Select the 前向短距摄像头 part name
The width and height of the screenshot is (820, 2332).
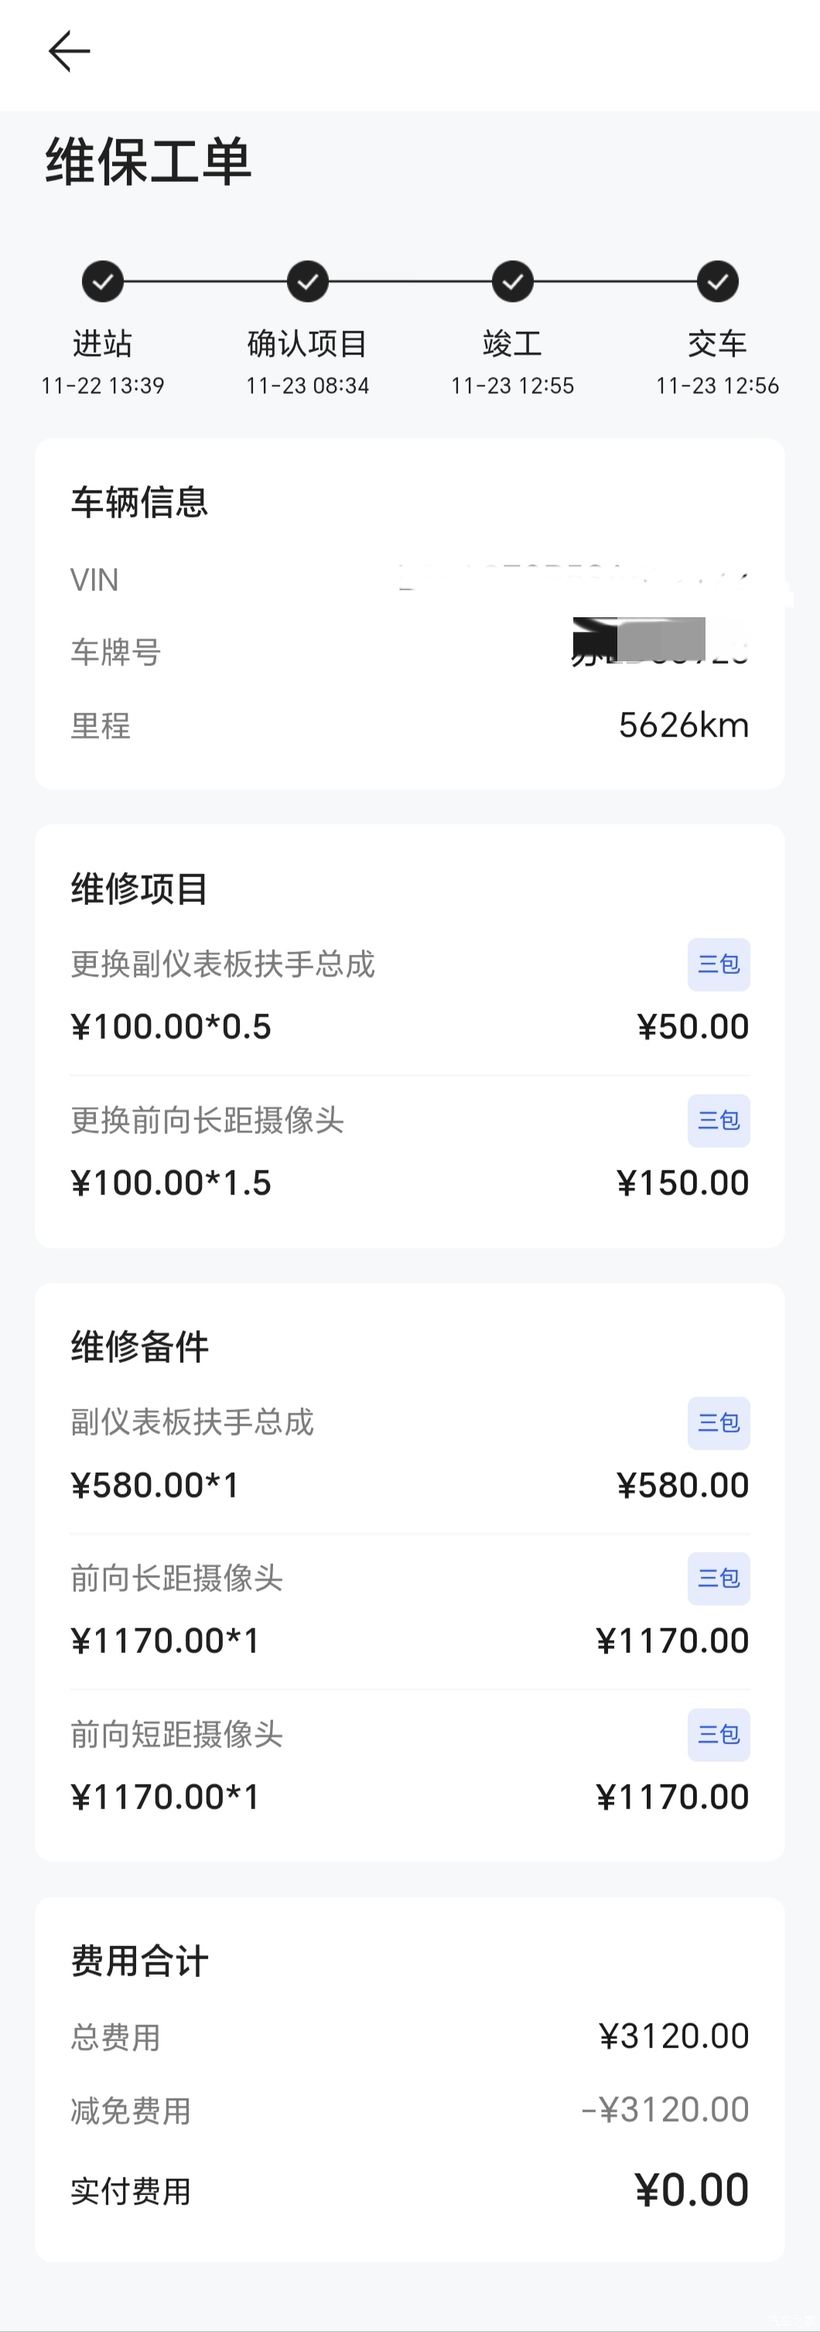click(176, 1734)
